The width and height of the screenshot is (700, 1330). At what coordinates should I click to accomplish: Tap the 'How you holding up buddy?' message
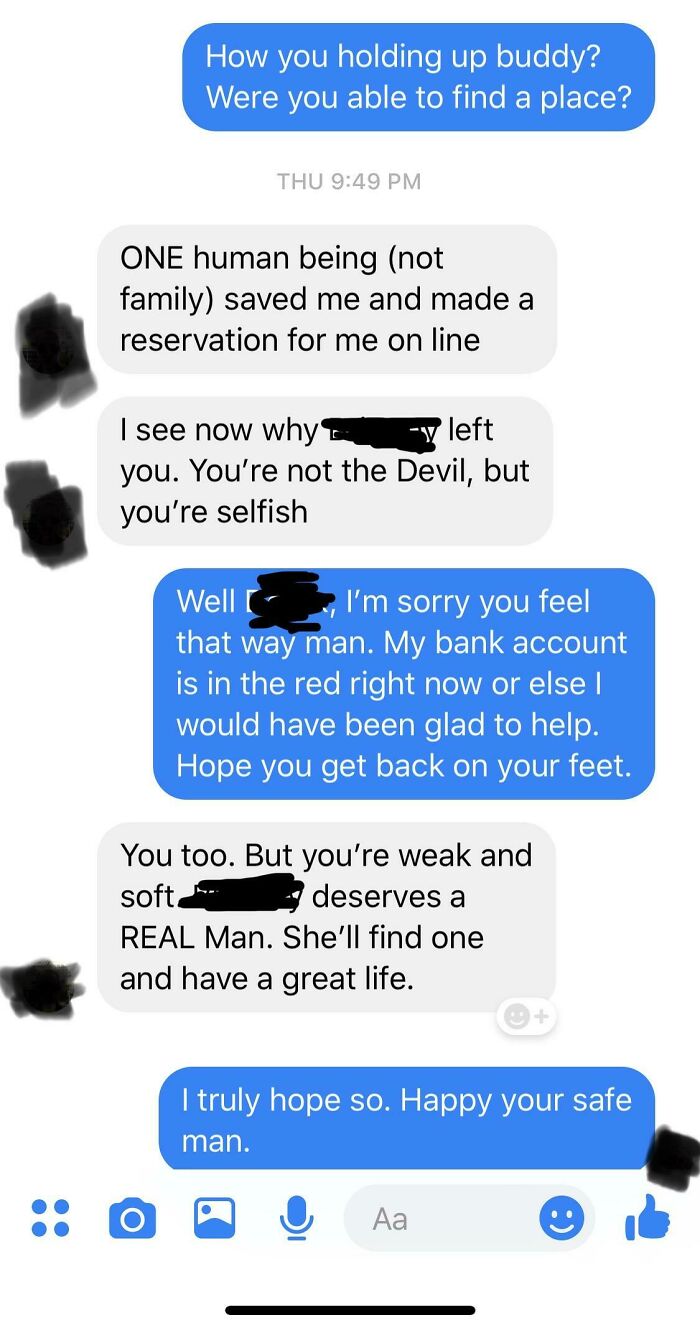pos(418,77)
